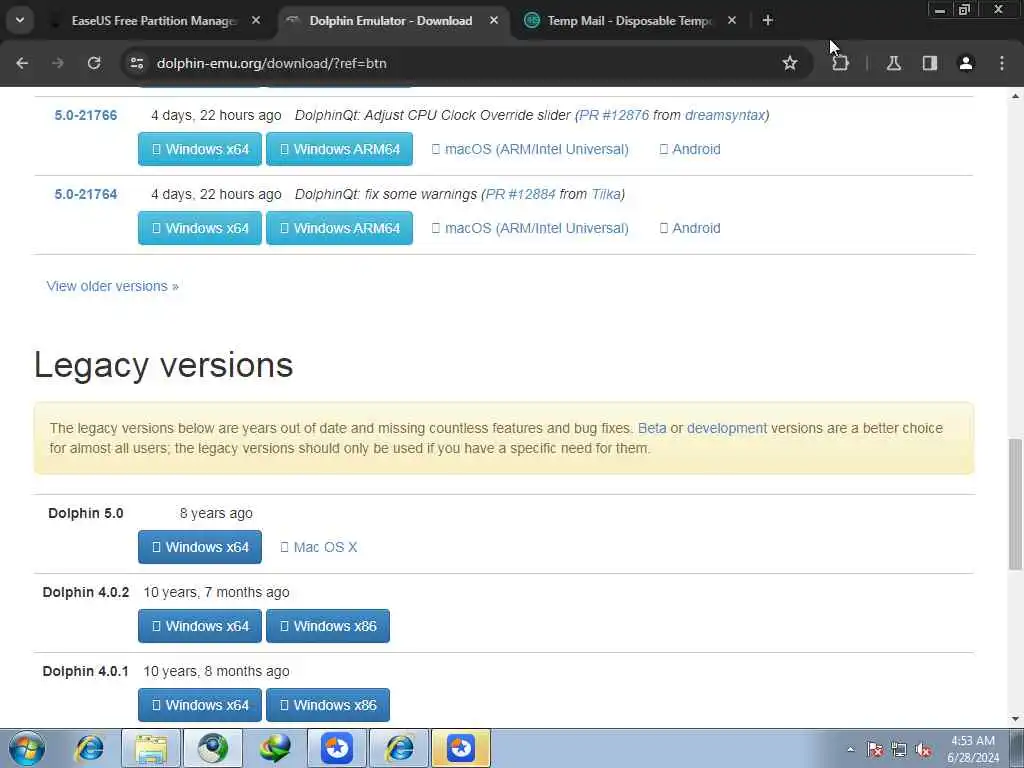
Task: Open version 5.0-21764 link
Action: [86, 195]
